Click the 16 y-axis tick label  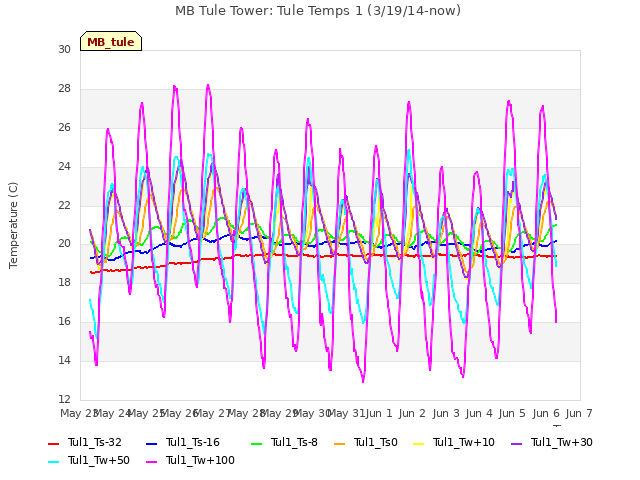64,321
